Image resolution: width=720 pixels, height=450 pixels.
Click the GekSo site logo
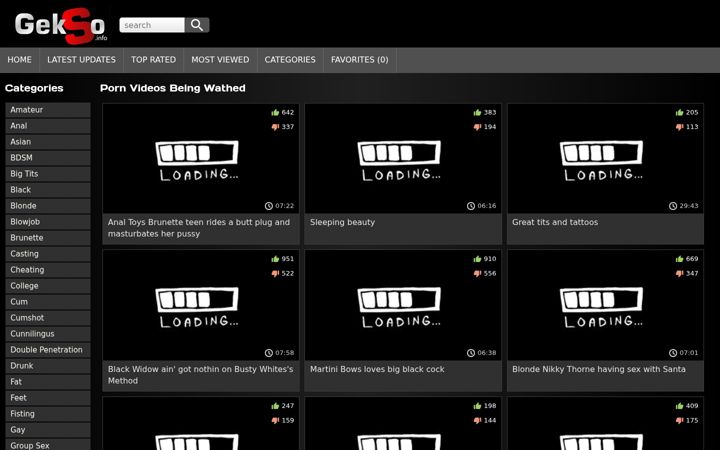pos(61,26)
